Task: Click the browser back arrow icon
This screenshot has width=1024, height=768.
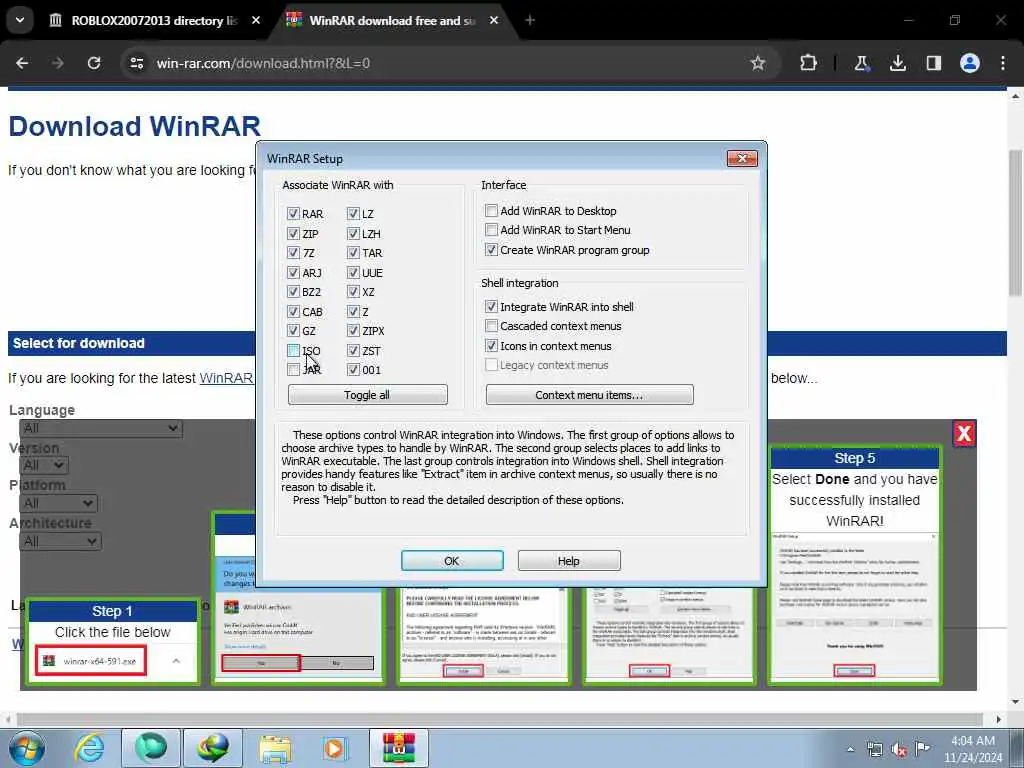Action: (x=22, y=63)
